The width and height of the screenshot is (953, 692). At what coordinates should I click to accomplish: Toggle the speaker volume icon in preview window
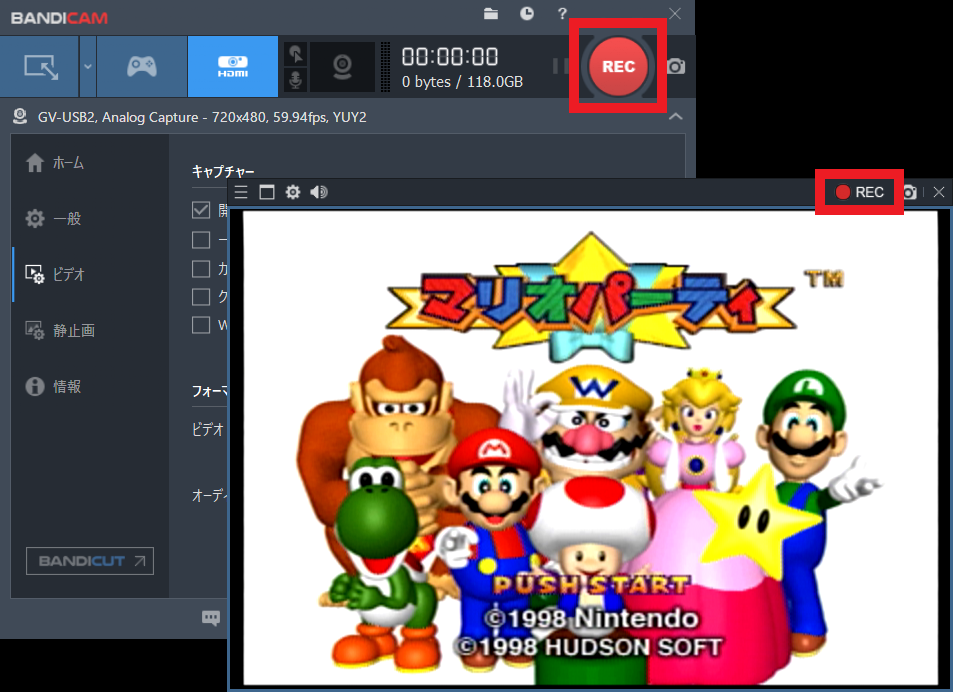(x=319, y=193)
